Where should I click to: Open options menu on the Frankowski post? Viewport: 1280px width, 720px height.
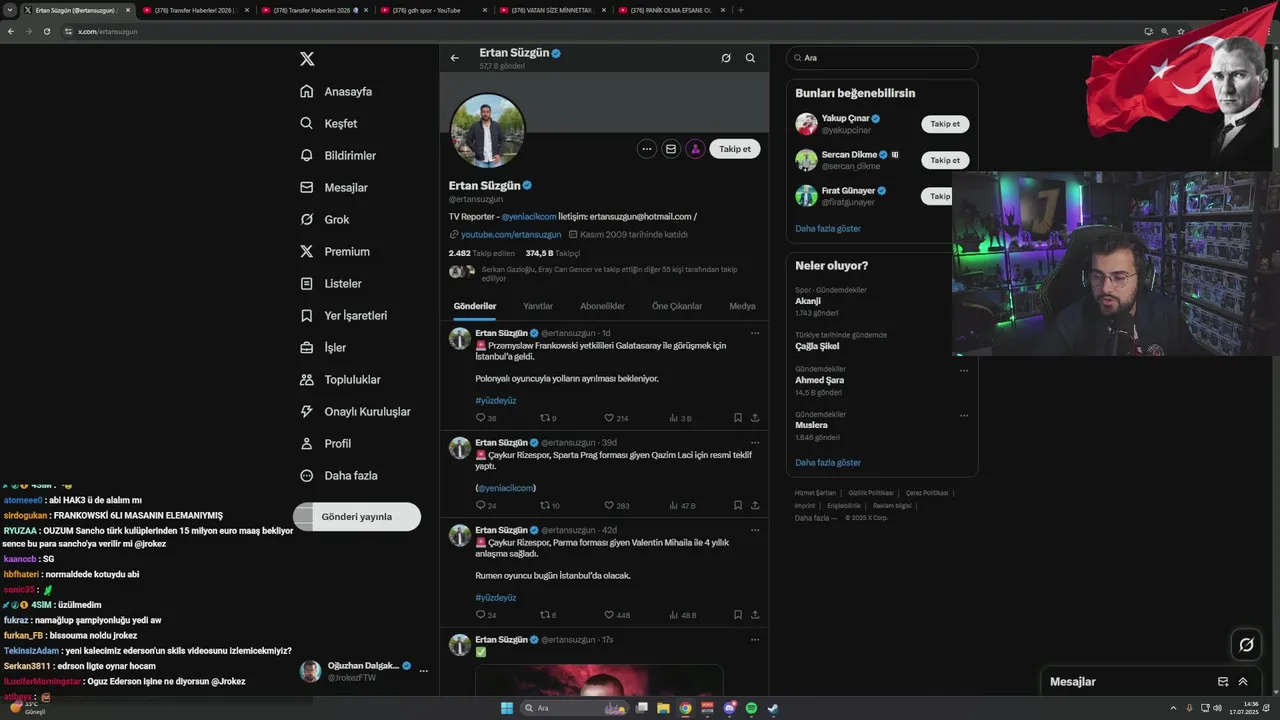pos(755,333)
